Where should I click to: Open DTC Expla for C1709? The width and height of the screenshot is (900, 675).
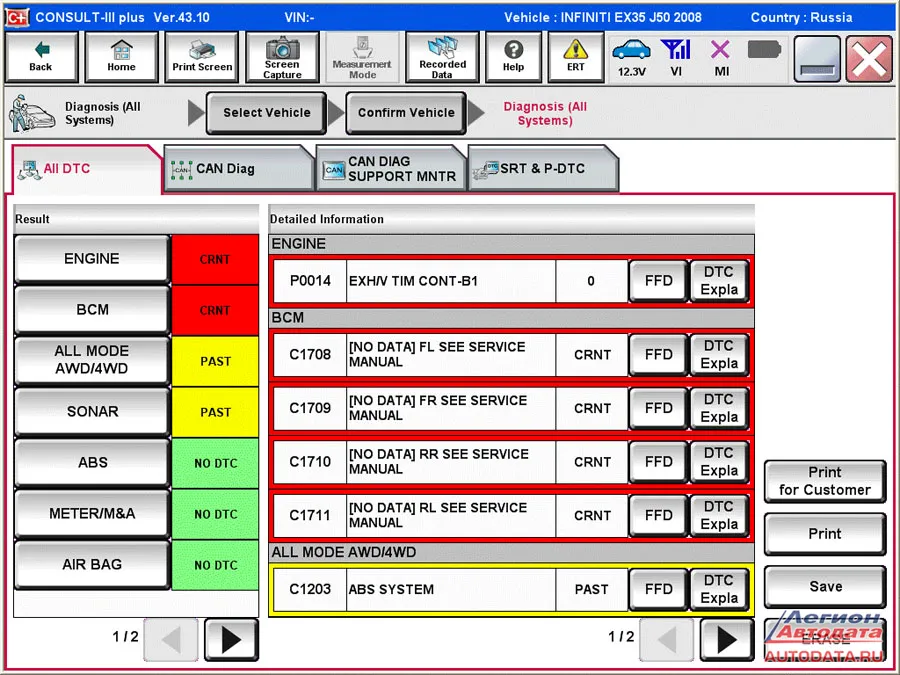tap(719, 409)
